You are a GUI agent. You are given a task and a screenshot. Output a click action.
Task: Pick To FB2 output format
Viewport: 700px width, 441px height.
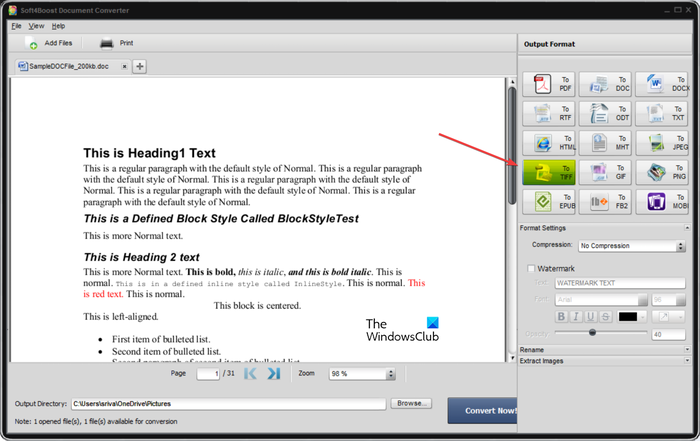click(x=605, y=202)
